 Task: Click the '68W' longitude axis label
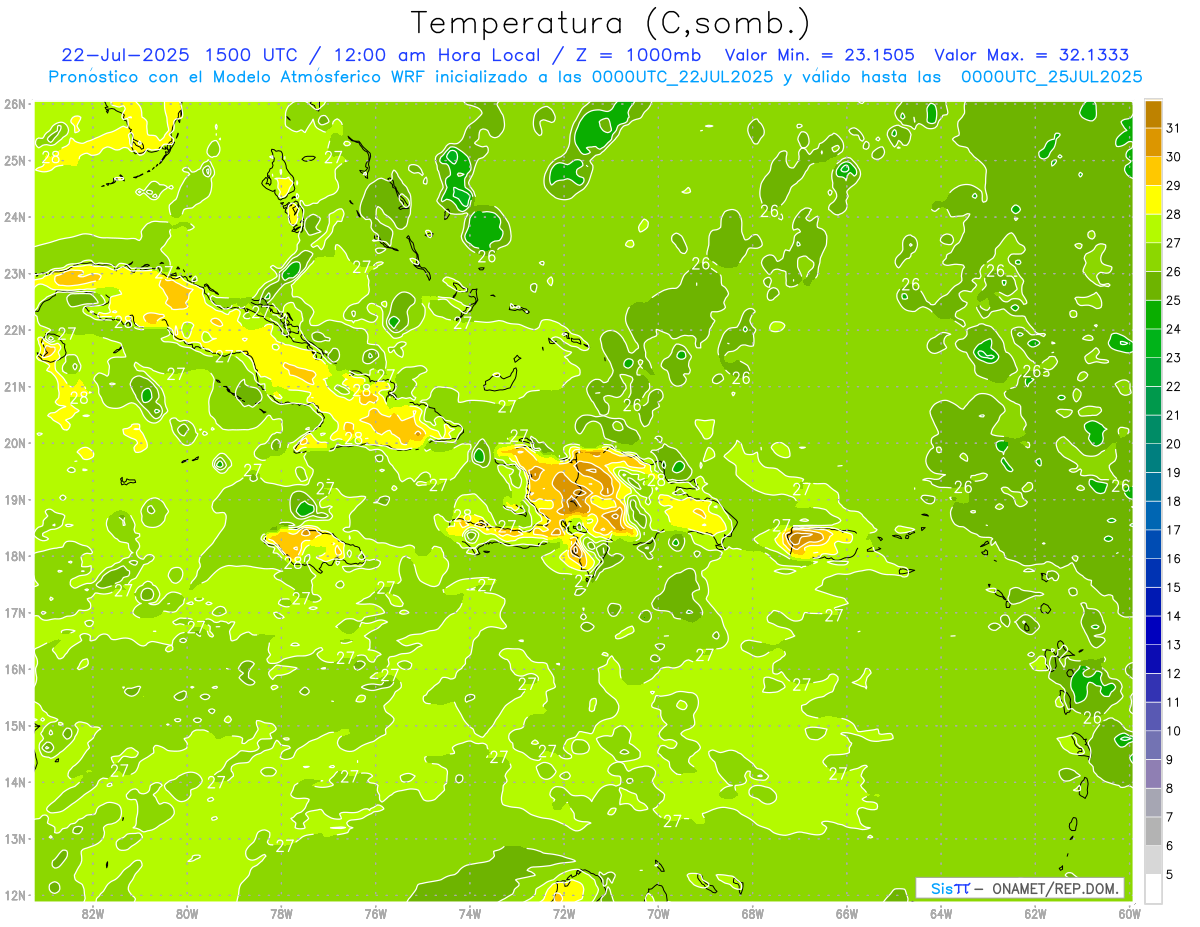pos(753,913)
